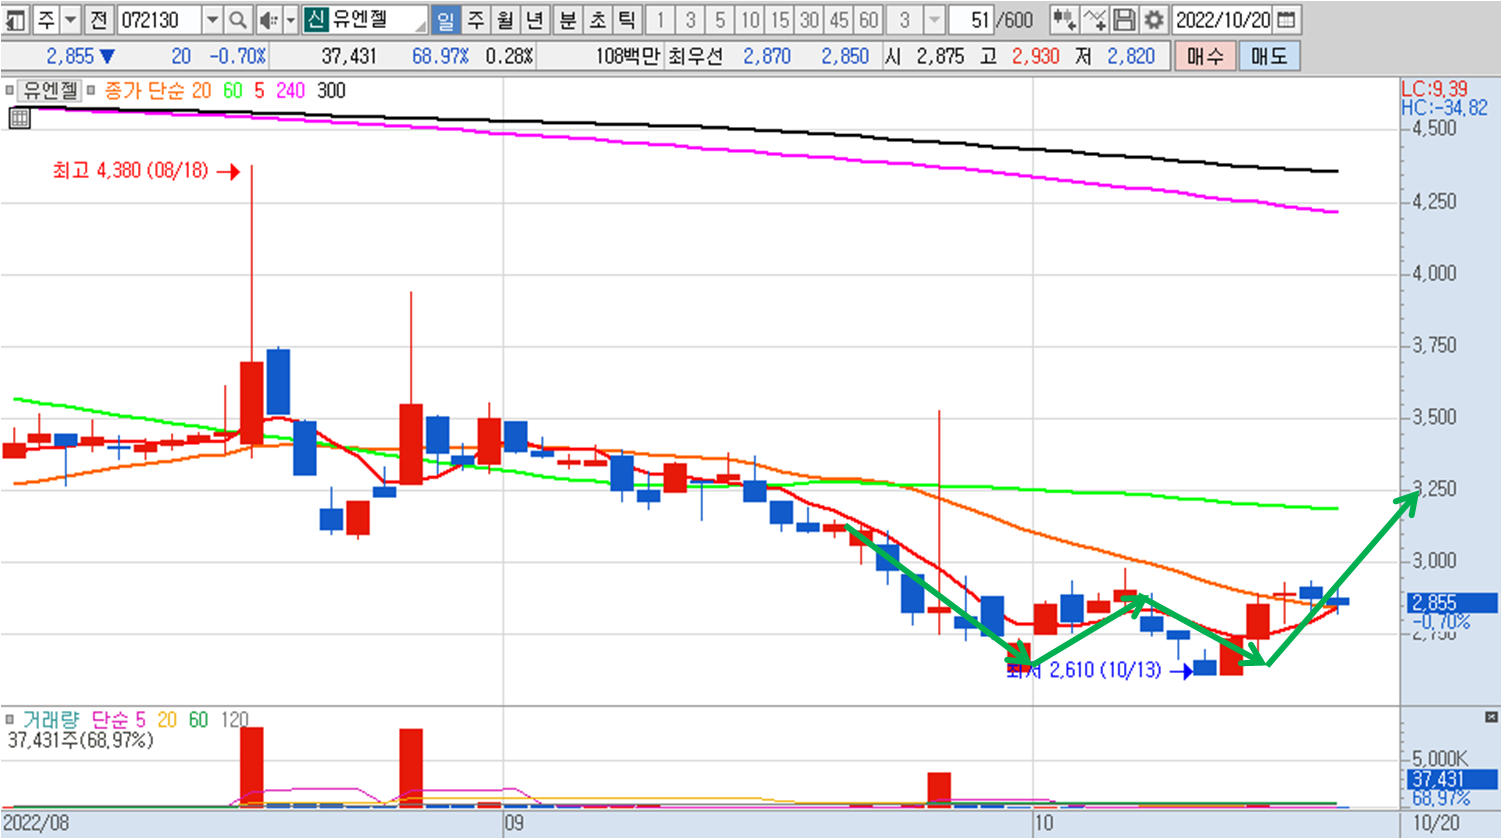The width and height of the screenshot is (1502, 839).
Task: Close the volume panel X icon
Action: click(x=1491, y=717)
